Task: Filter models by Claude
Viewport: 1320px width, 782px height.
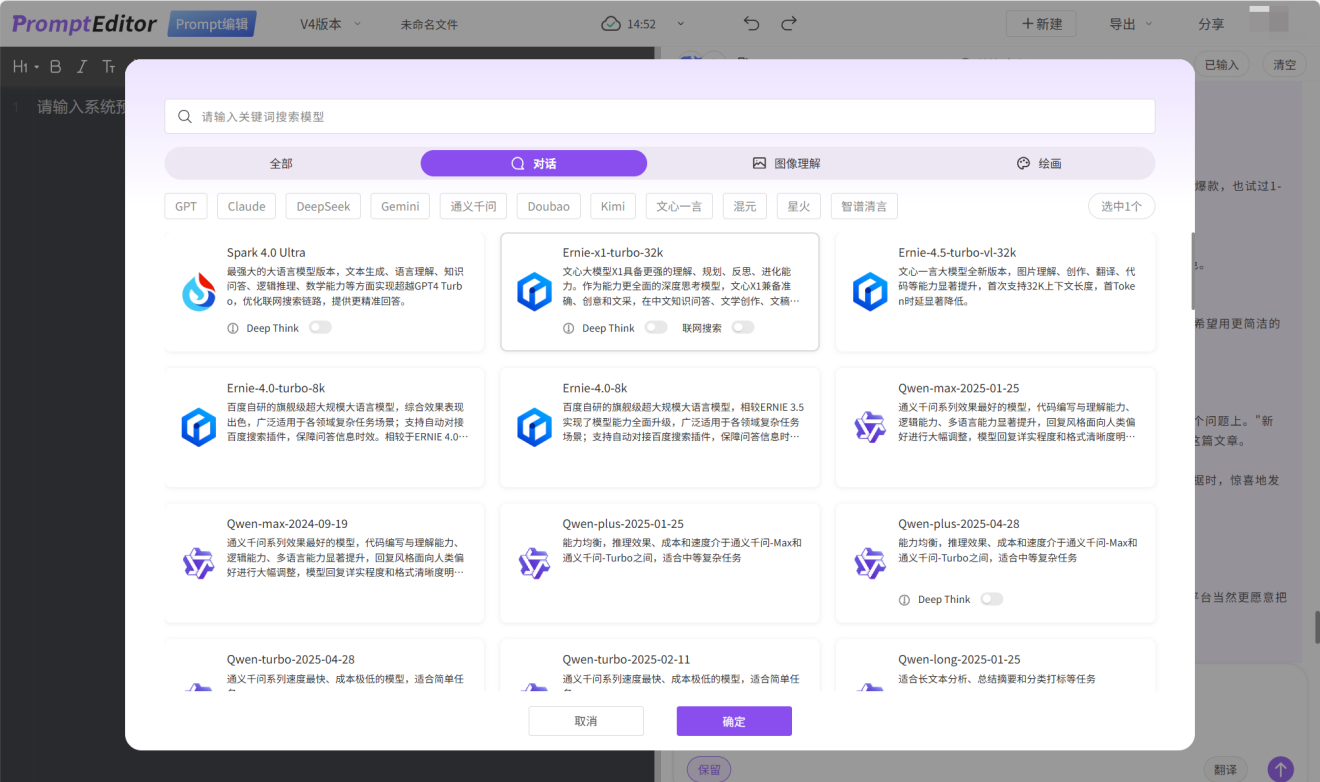Action: [247, 206]
